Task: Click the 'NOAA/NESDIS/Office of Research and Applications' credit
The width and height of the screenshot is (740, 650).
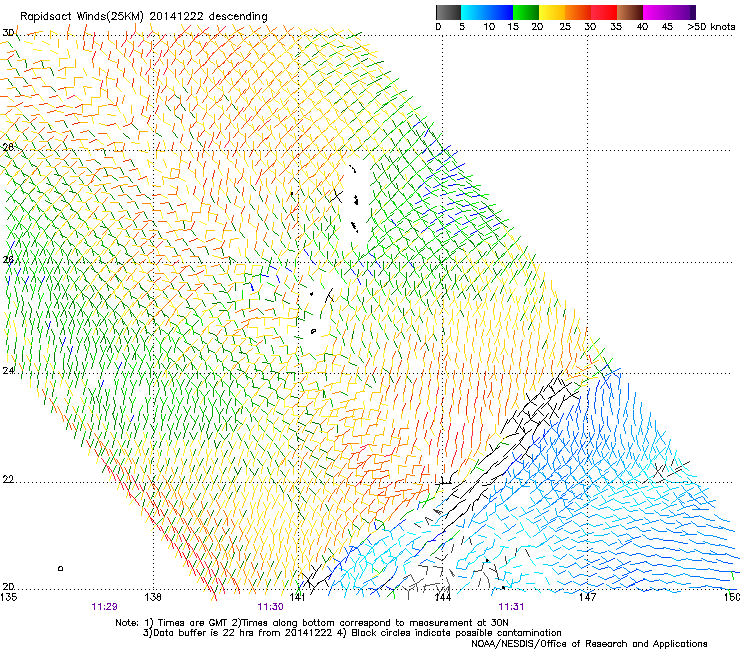Action: [589, 643]
